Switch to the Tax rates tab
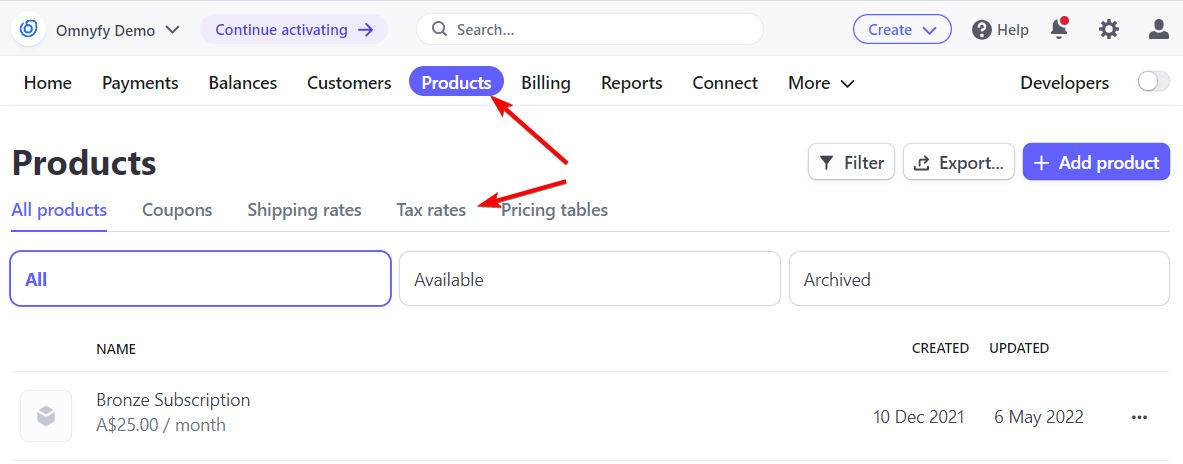 pos(432,210)
